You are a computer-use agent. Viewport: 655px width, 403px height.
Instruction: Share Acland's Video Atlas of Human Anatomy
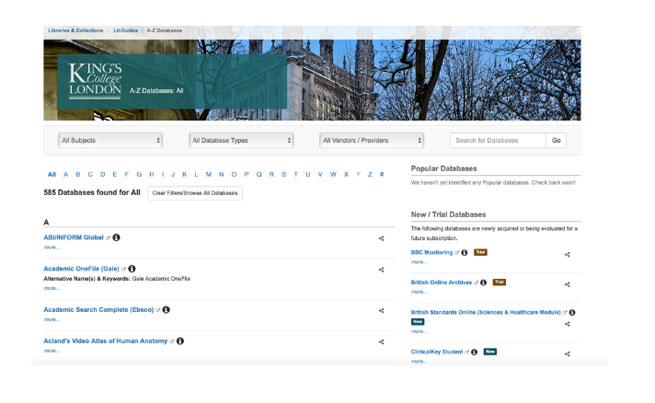coord(381,342)
